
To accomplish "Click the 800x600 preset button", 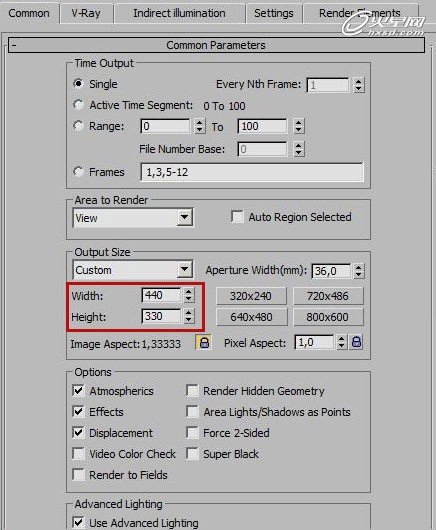I will coord(328,317).
